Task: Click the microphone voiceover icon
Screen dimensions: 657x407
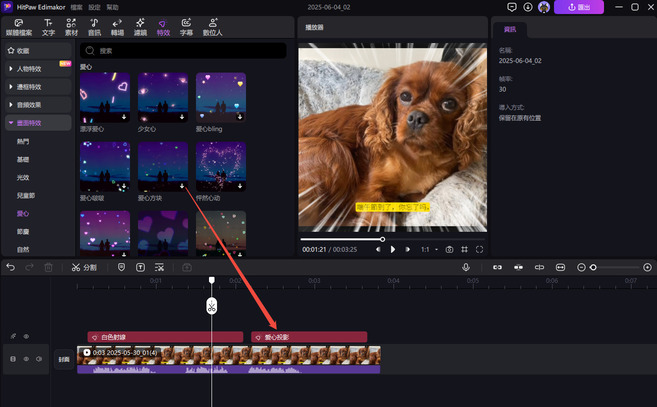Action: [x=466, y=267]
